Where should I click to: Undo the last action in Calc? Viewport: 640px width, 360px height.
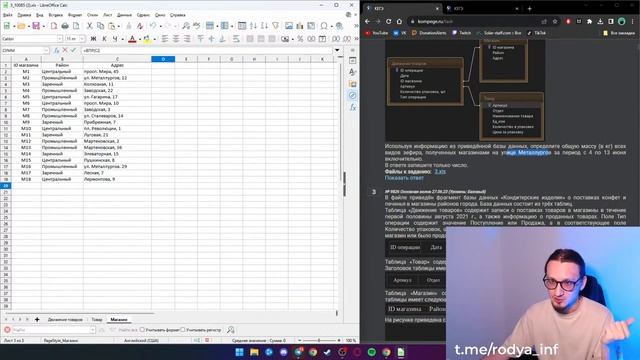pyautogui.click(x=153, y=26)
